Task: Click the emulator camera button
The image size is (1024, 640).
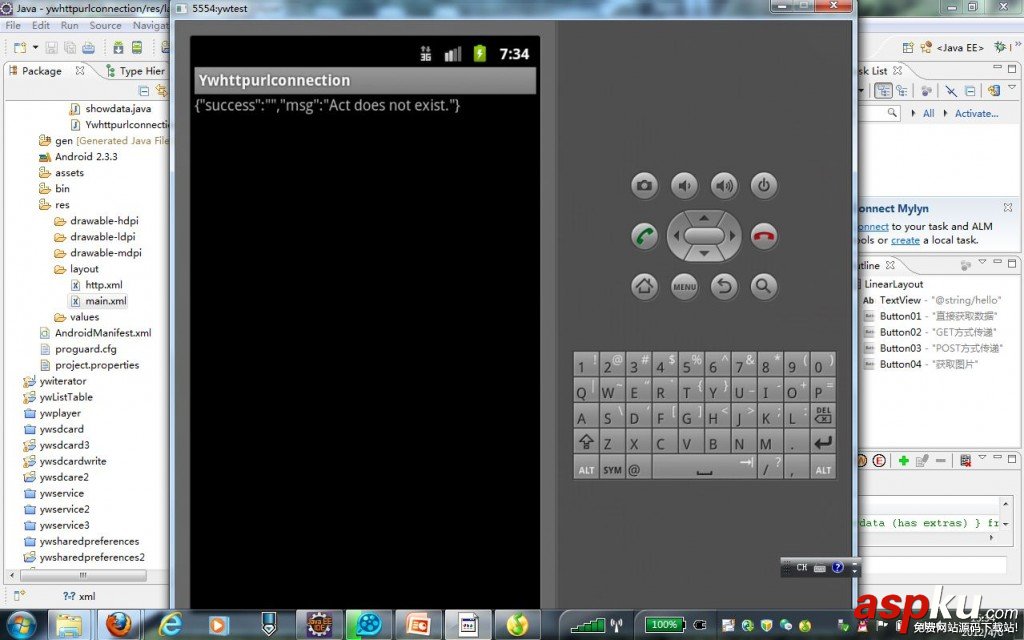Action: (x=645, y=185)
